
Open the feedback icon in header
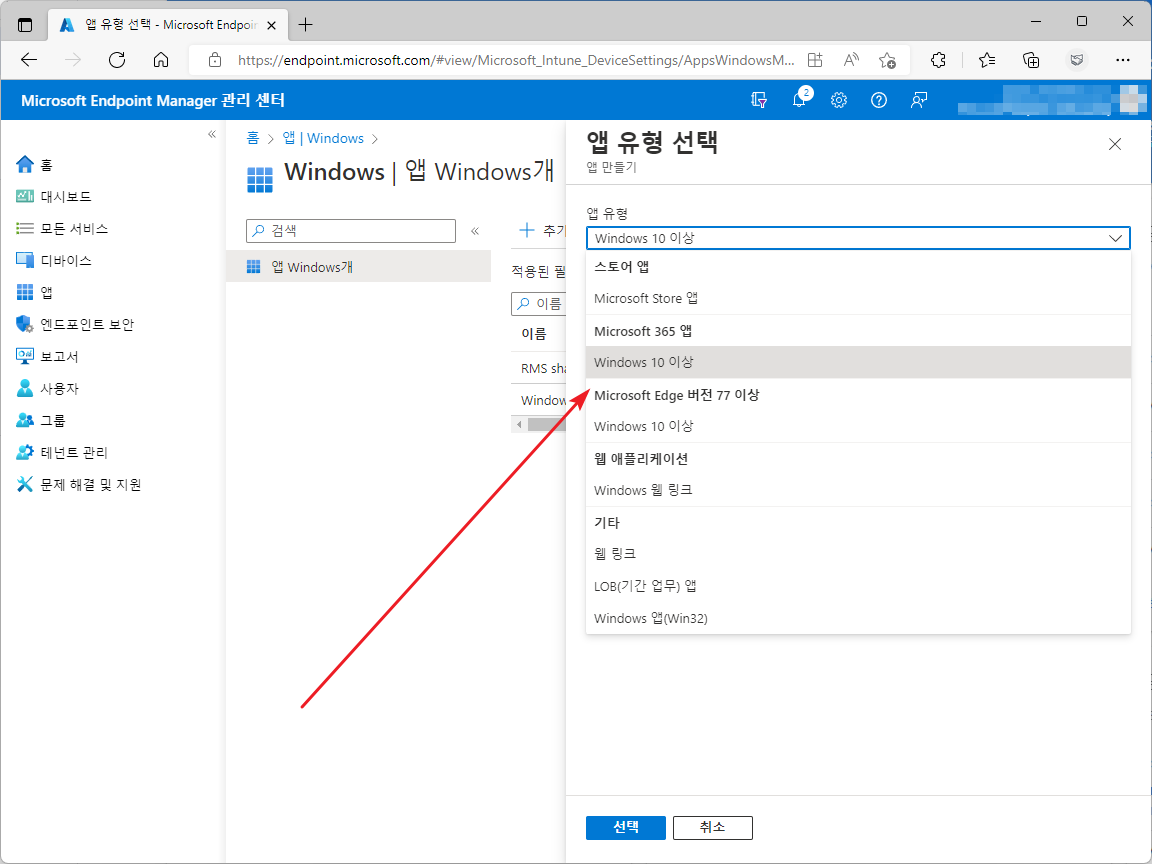[x=918, y=100]
